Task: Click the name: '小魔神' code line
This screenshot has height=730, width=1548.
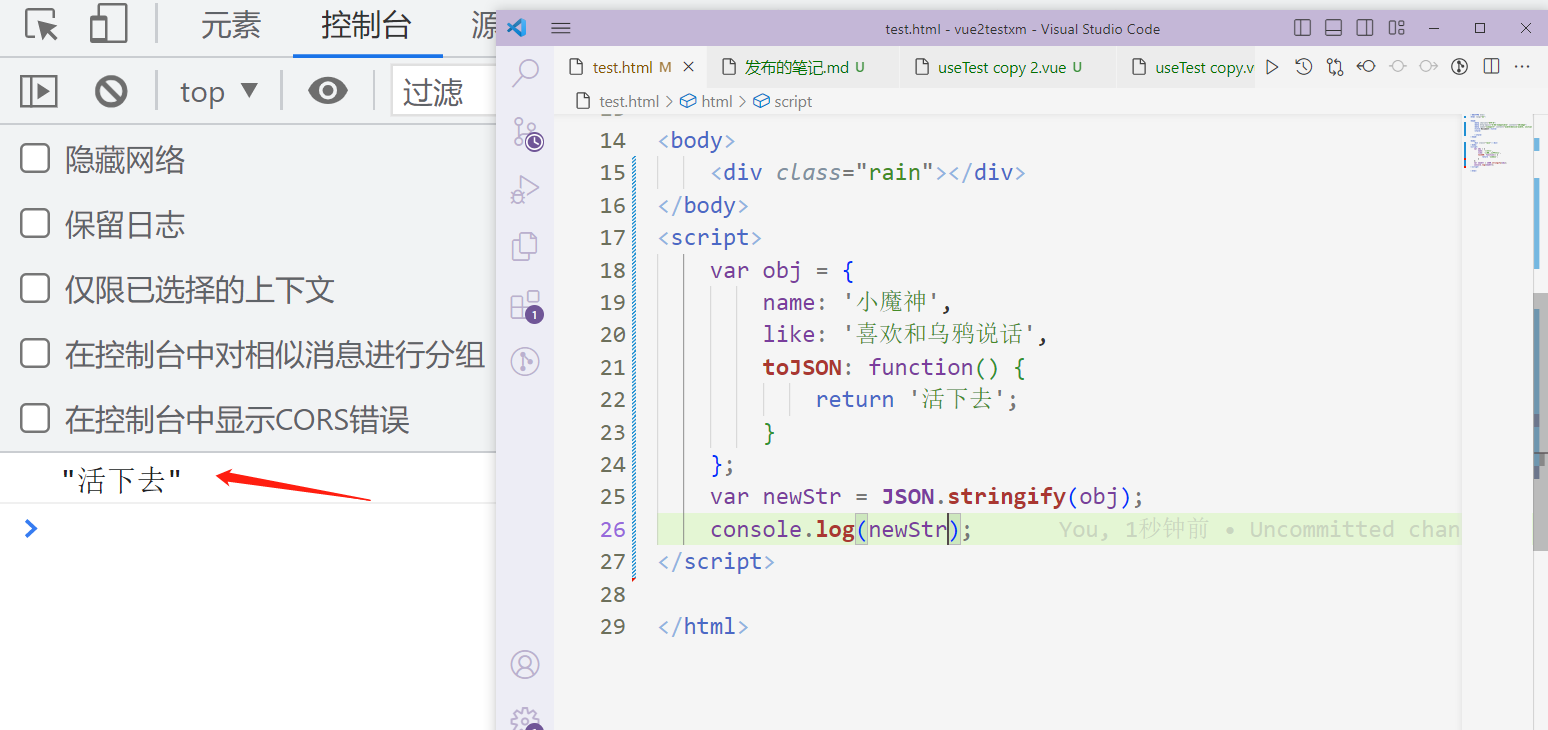Action: click(x=857, y=302)
